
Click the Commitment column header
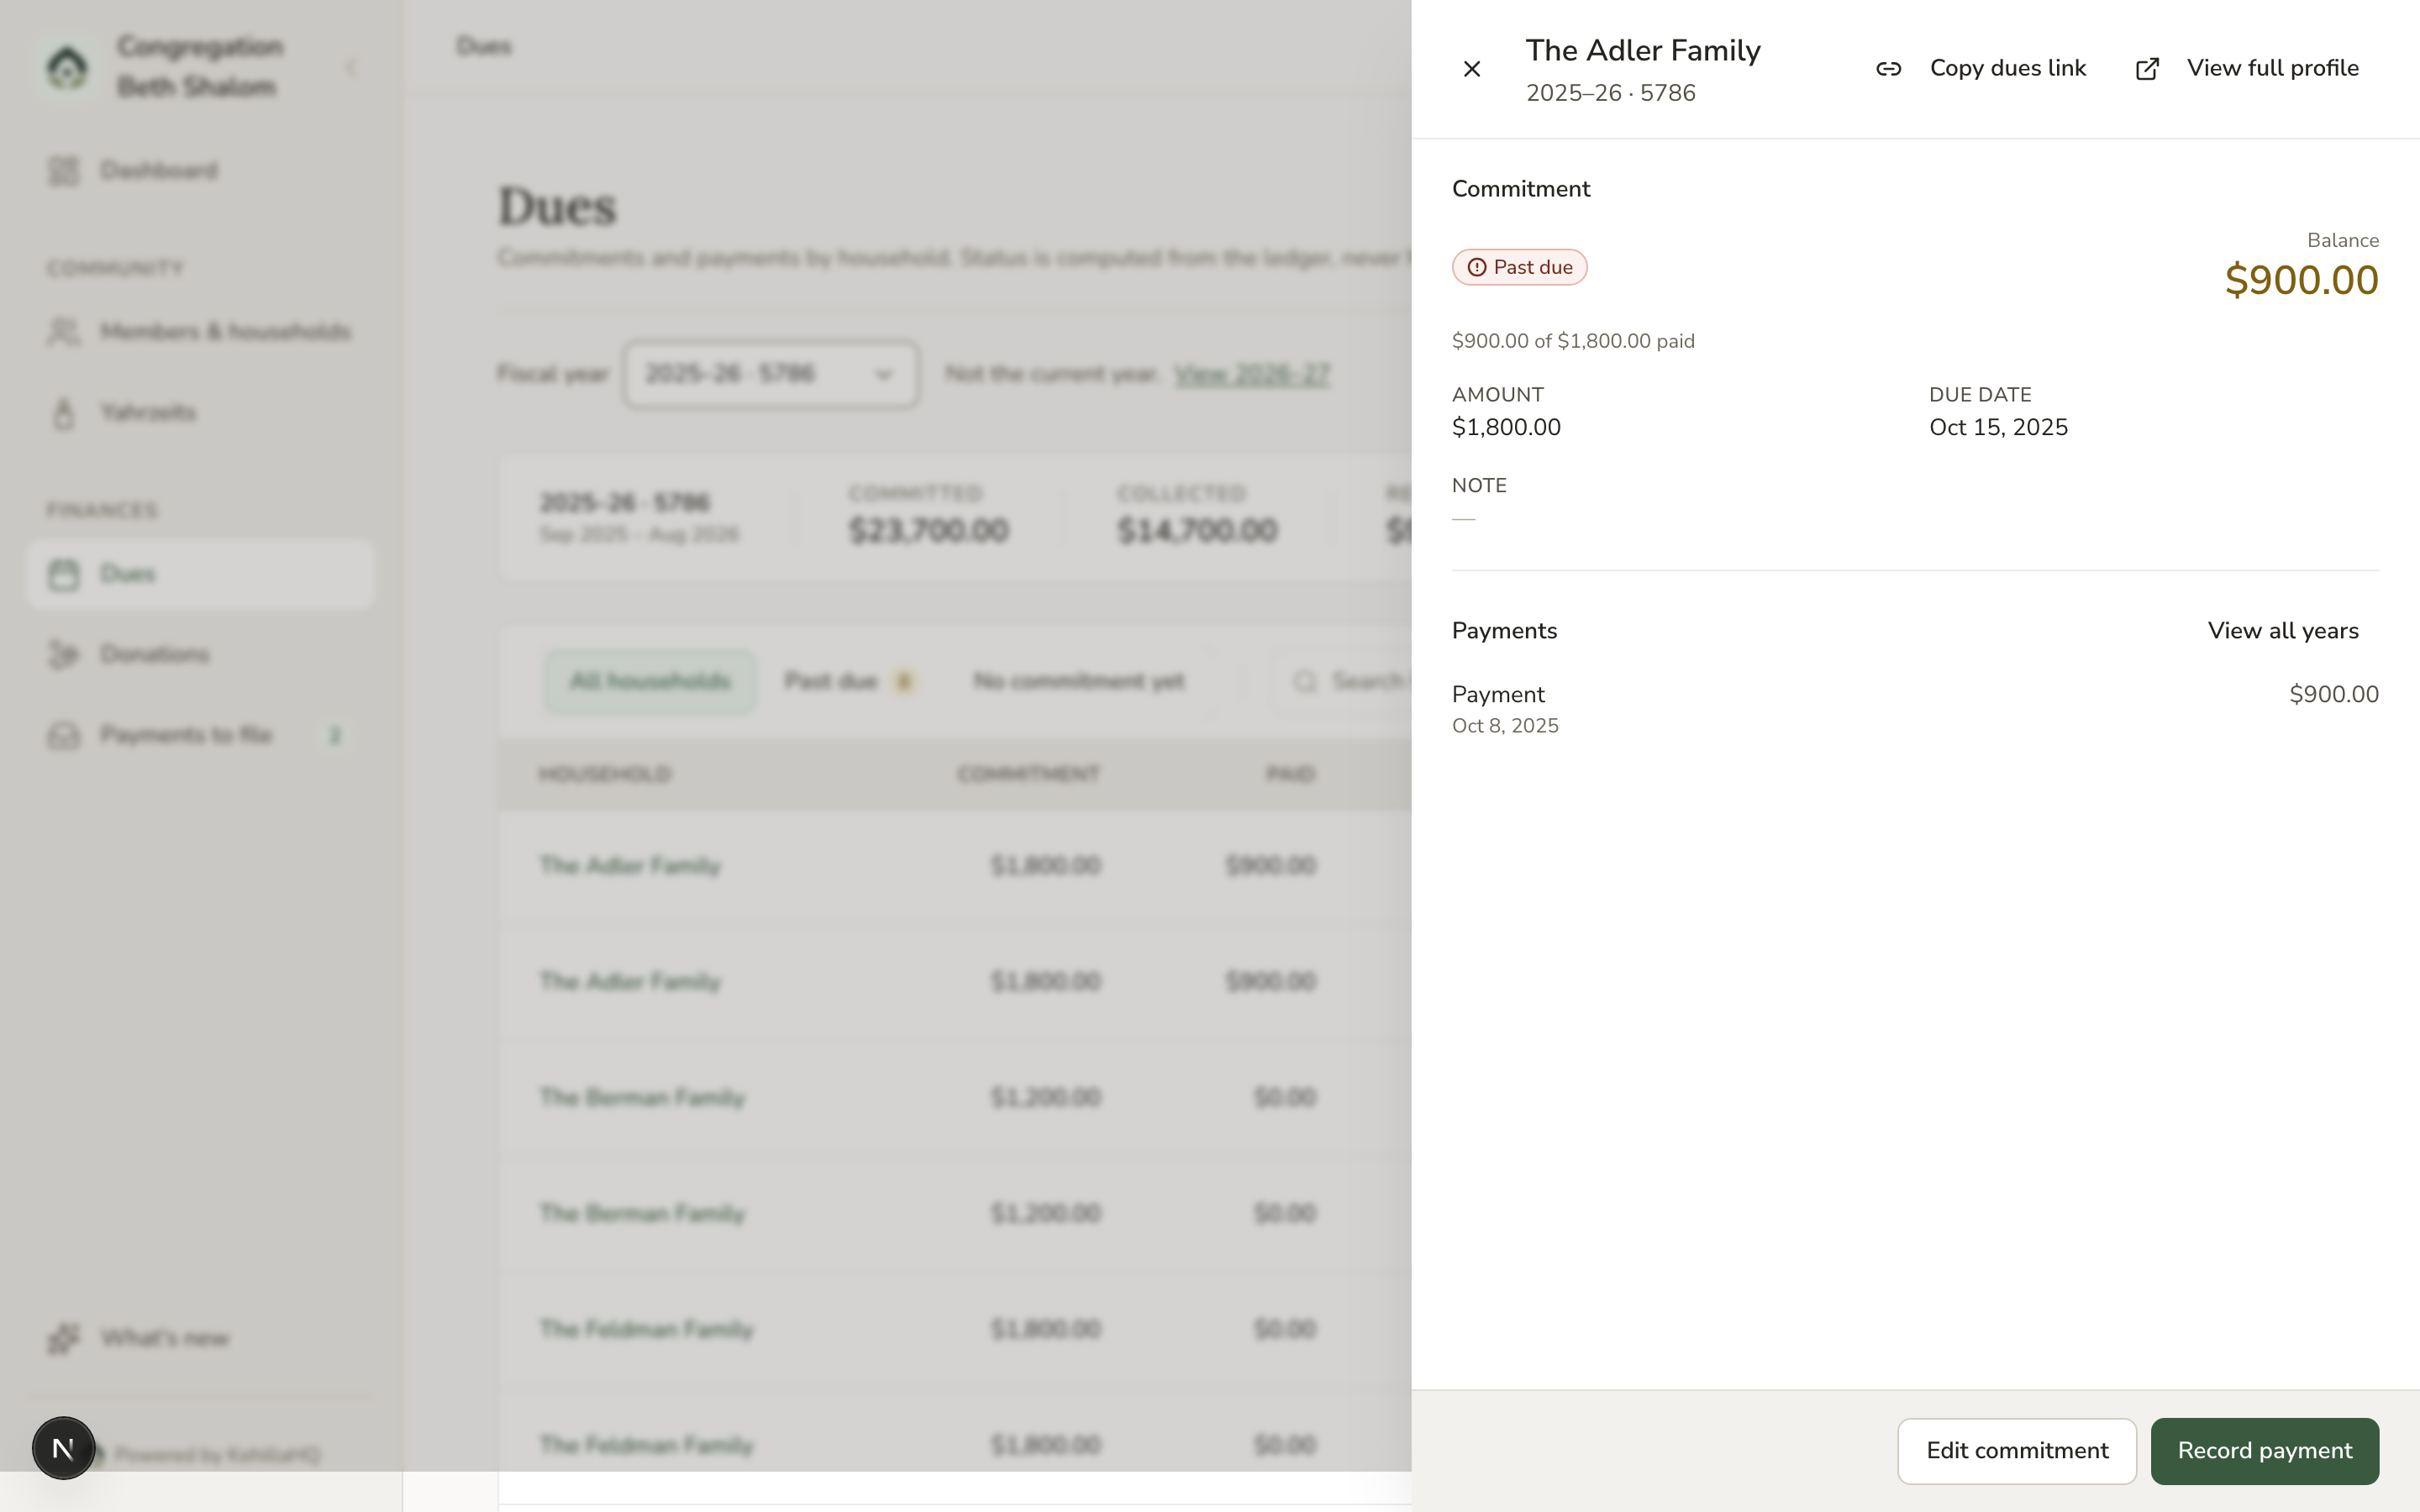(1028, 774)
